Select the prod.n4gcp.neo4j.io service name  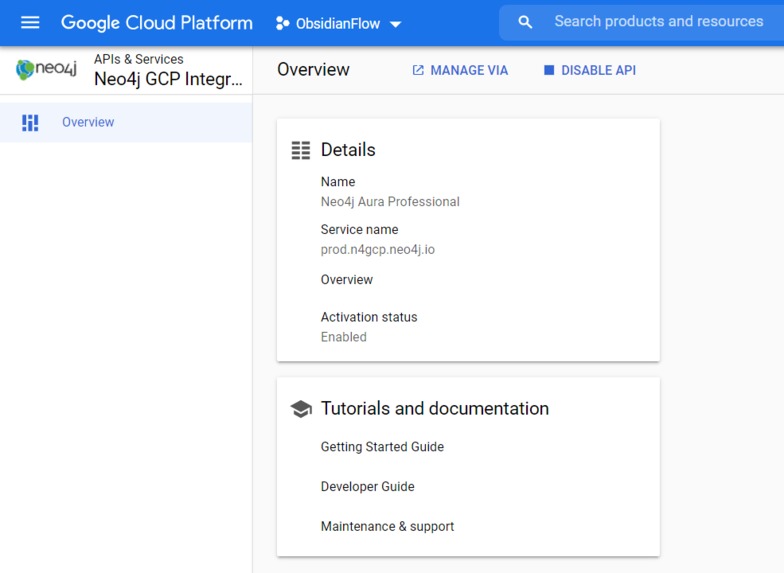click(378, 250)
